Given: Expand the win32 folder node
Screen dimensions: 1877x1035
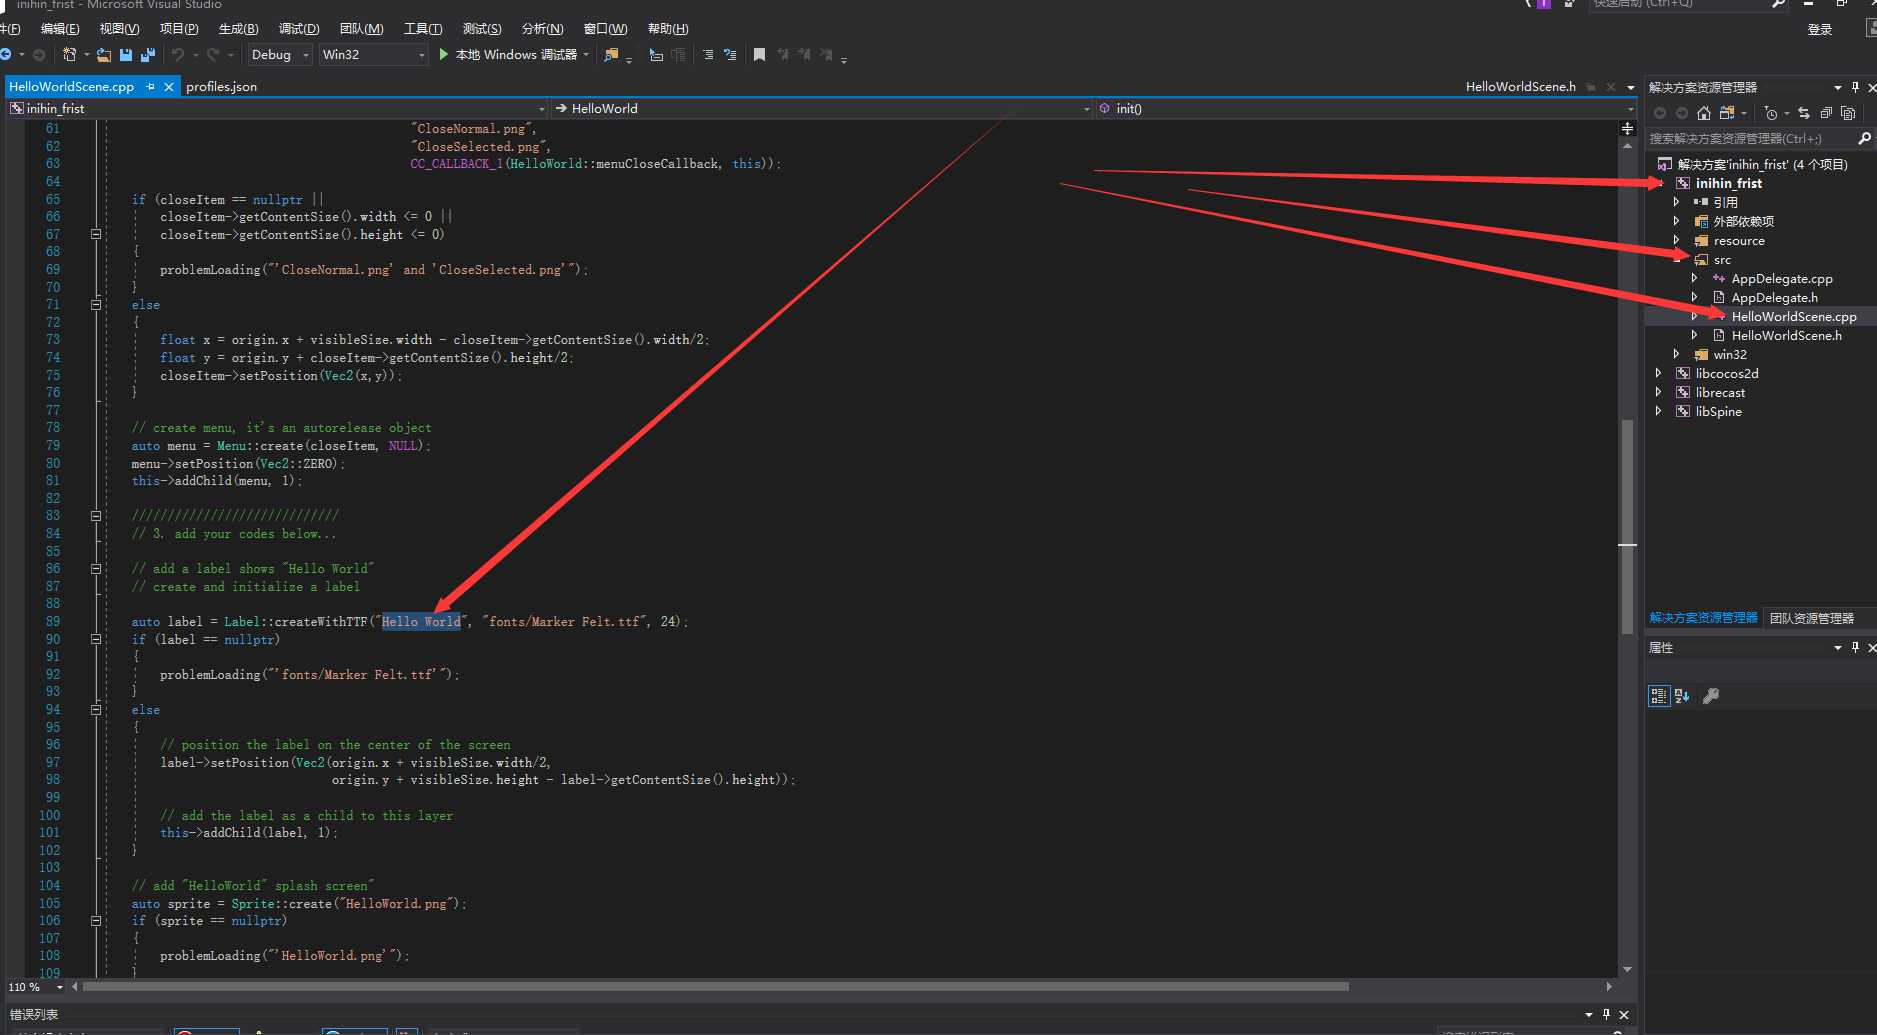Looking at the screenshot, I should (1677, 354).
